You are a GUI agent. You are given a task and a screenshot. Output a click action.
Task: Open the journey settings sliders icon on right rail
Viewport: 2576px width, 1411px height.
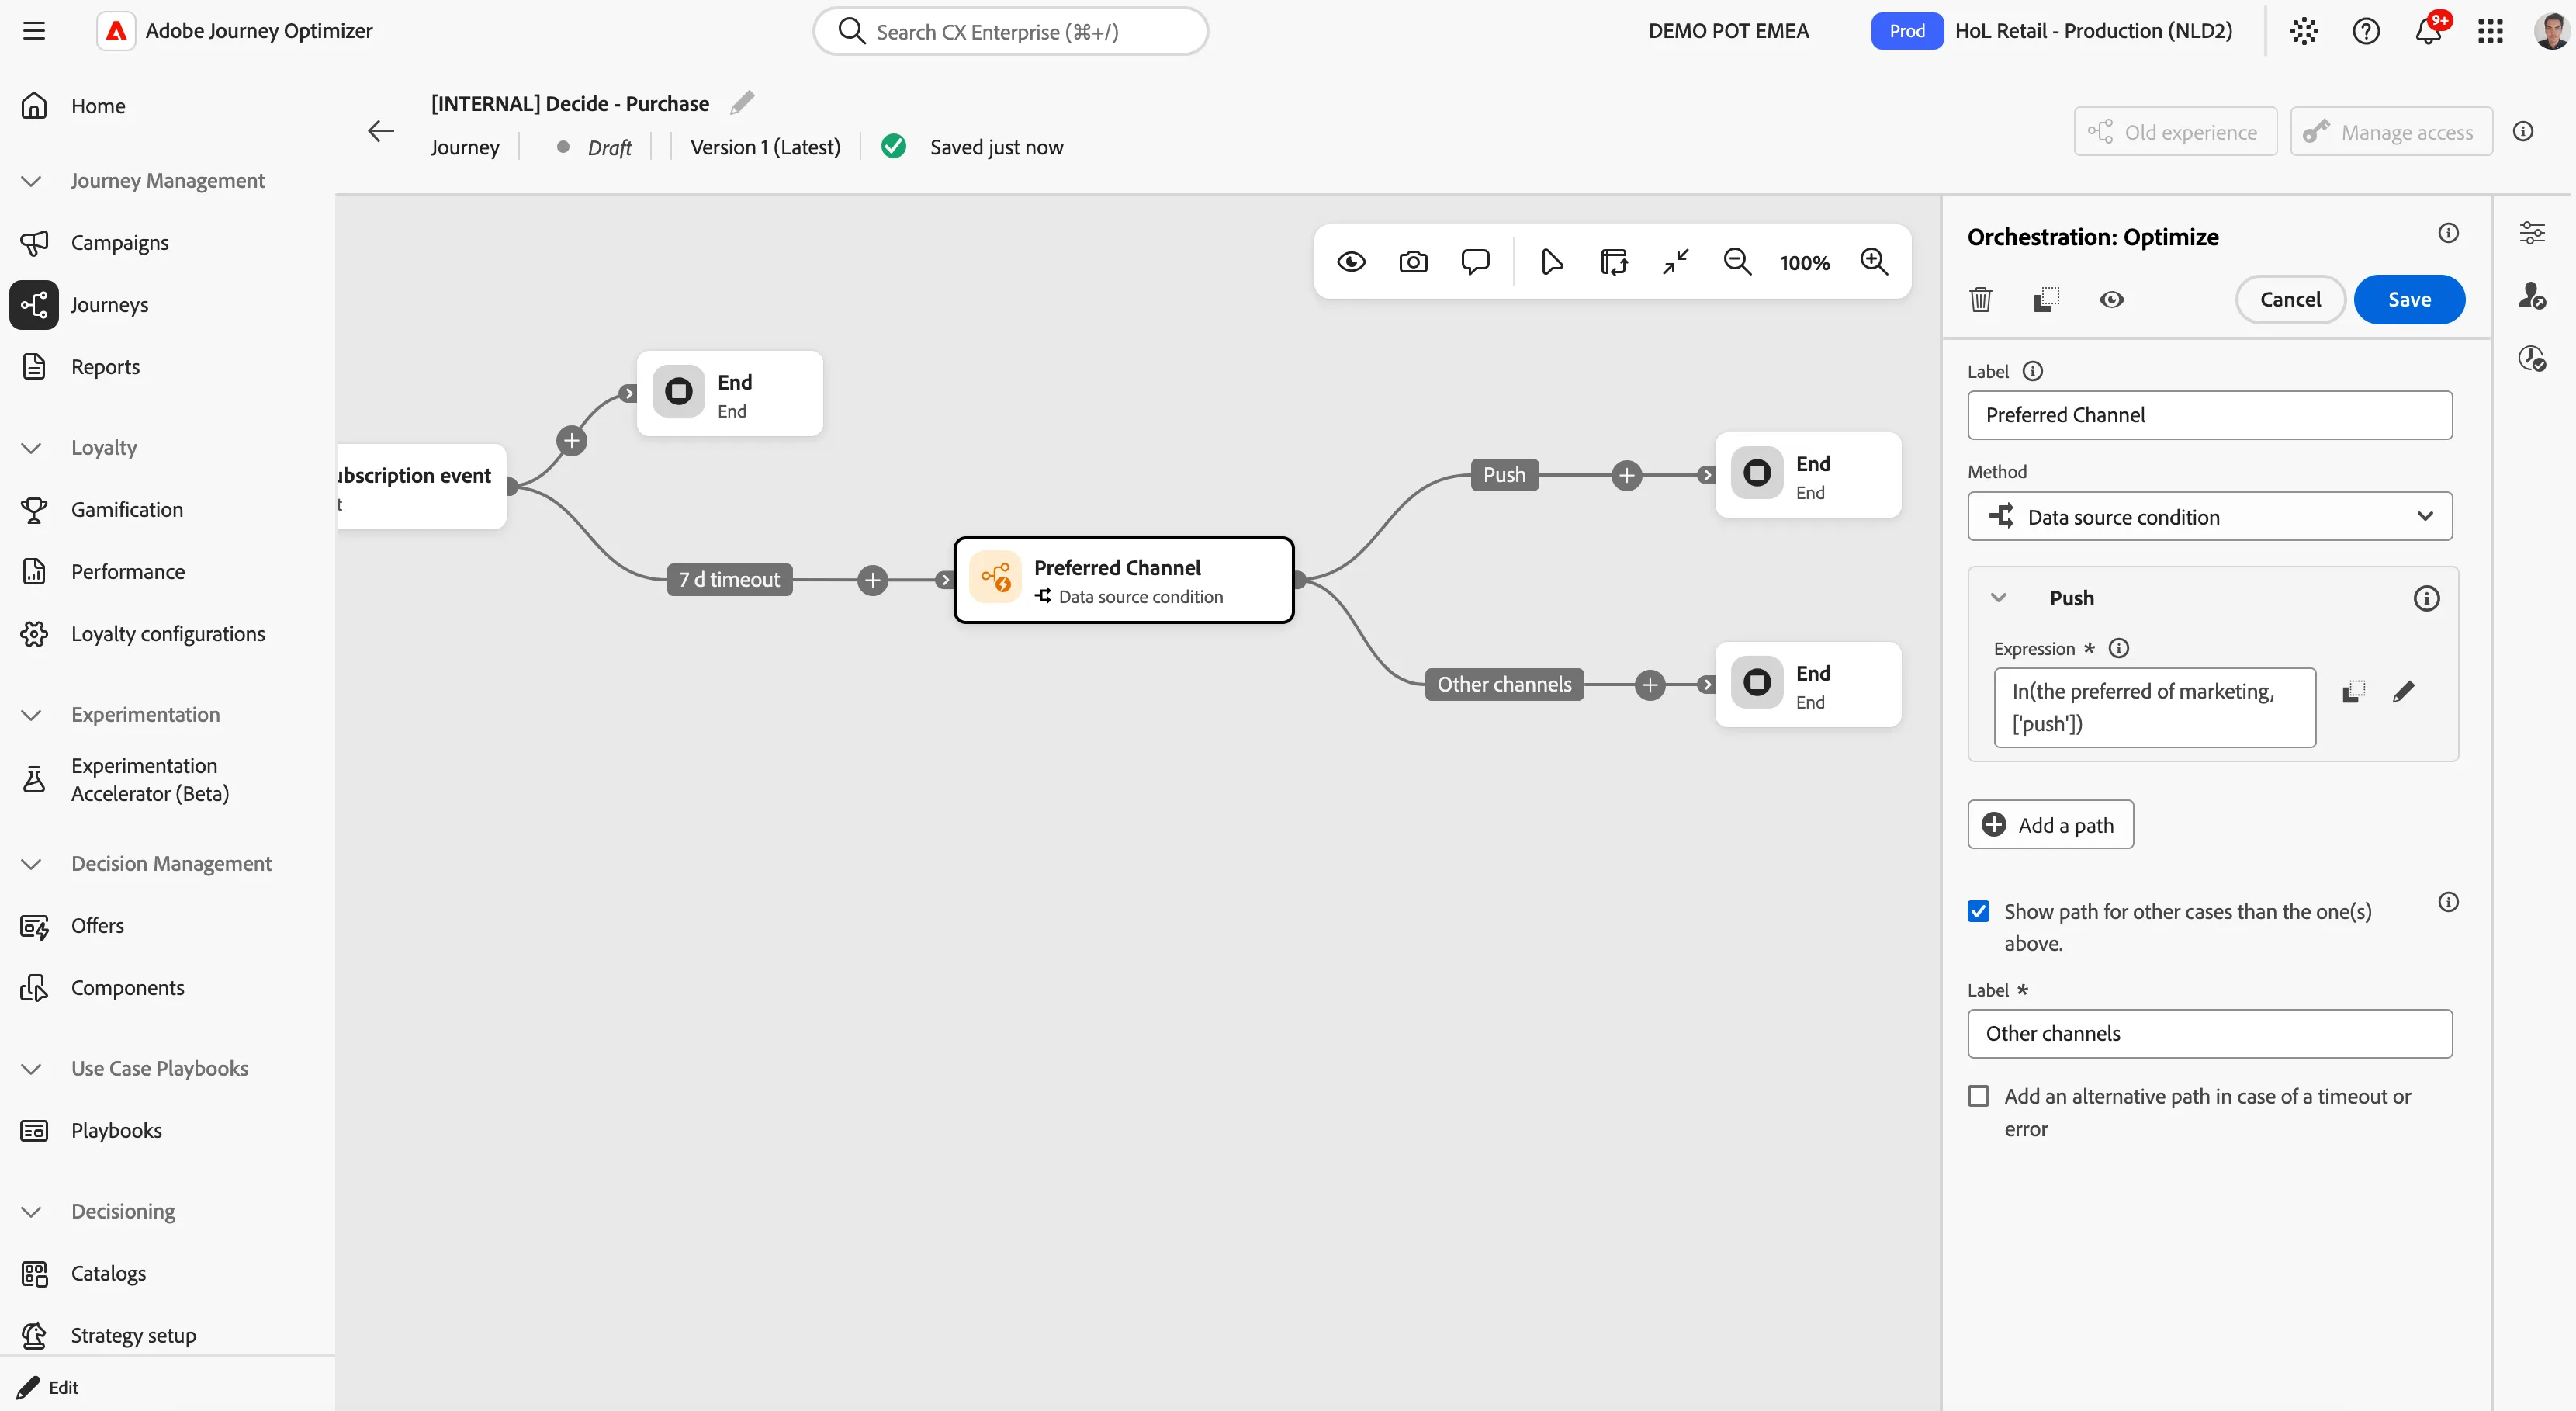(2532, 233)
